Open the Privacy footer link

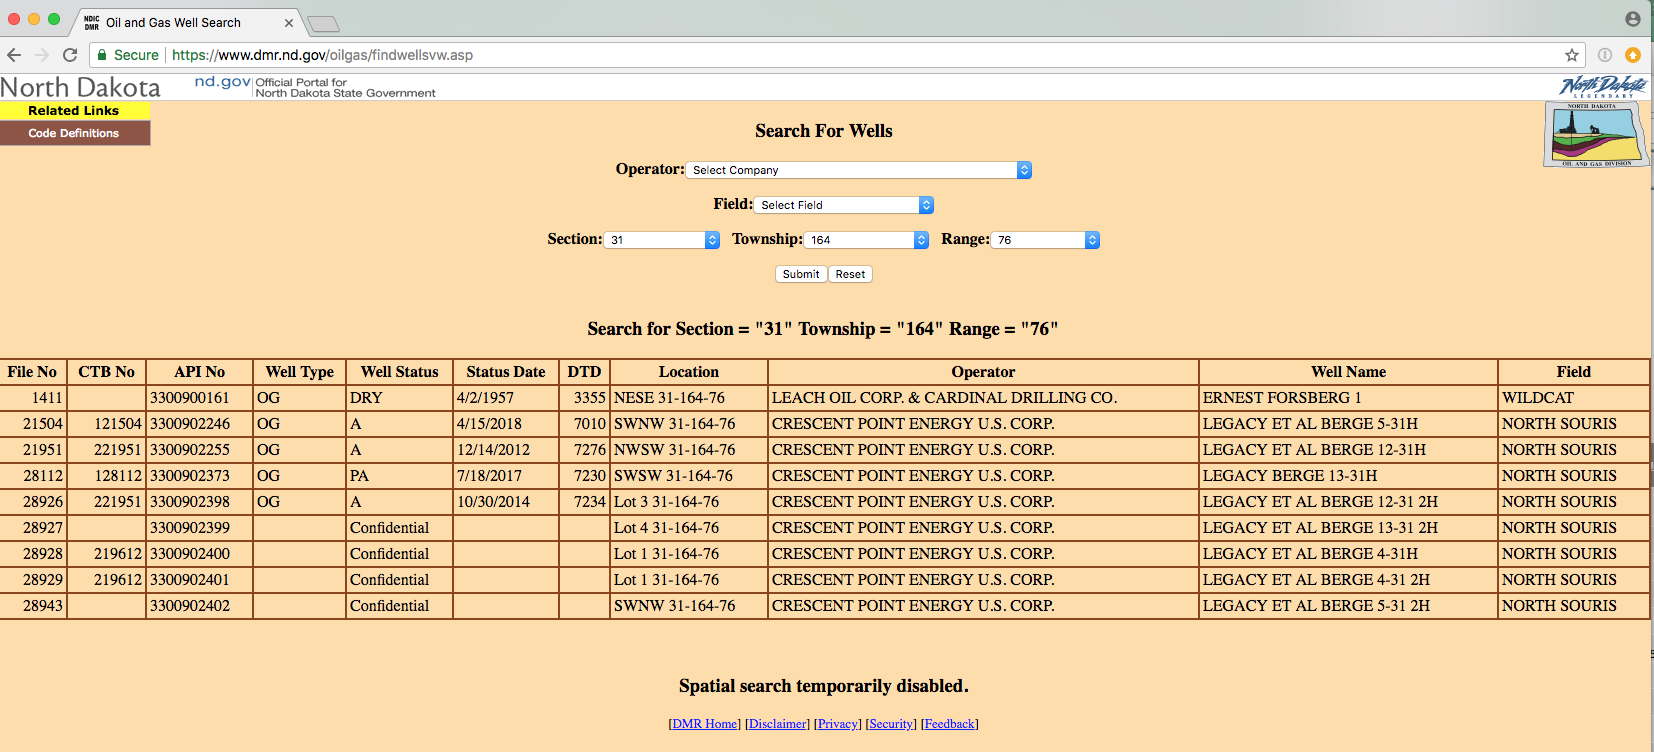(x=838, y=724)
